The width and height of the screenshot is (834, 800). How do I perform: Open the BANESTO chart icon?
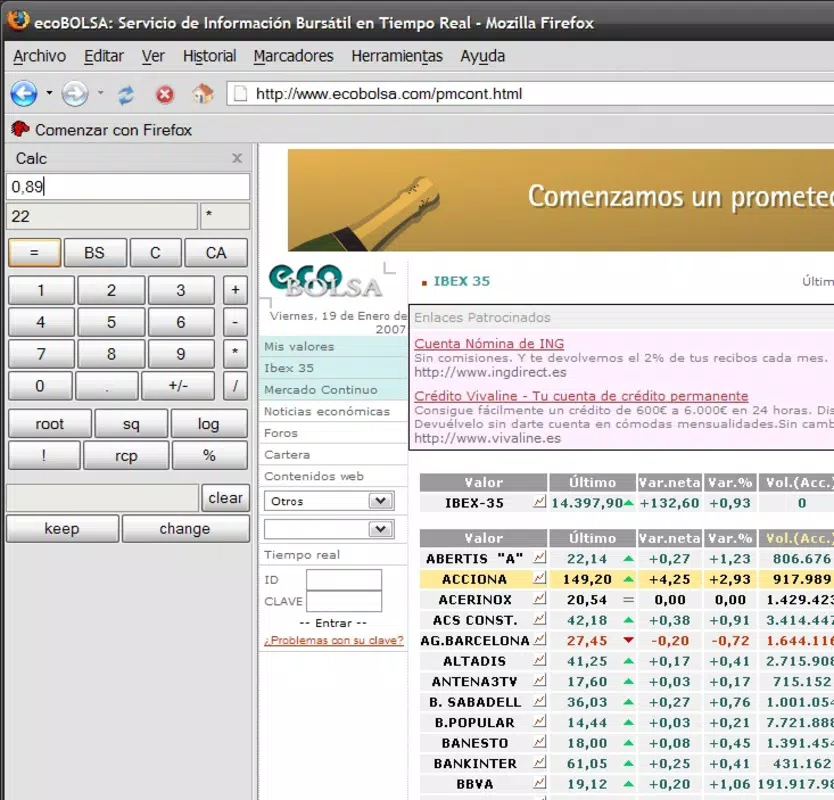(x=539, y=742)
